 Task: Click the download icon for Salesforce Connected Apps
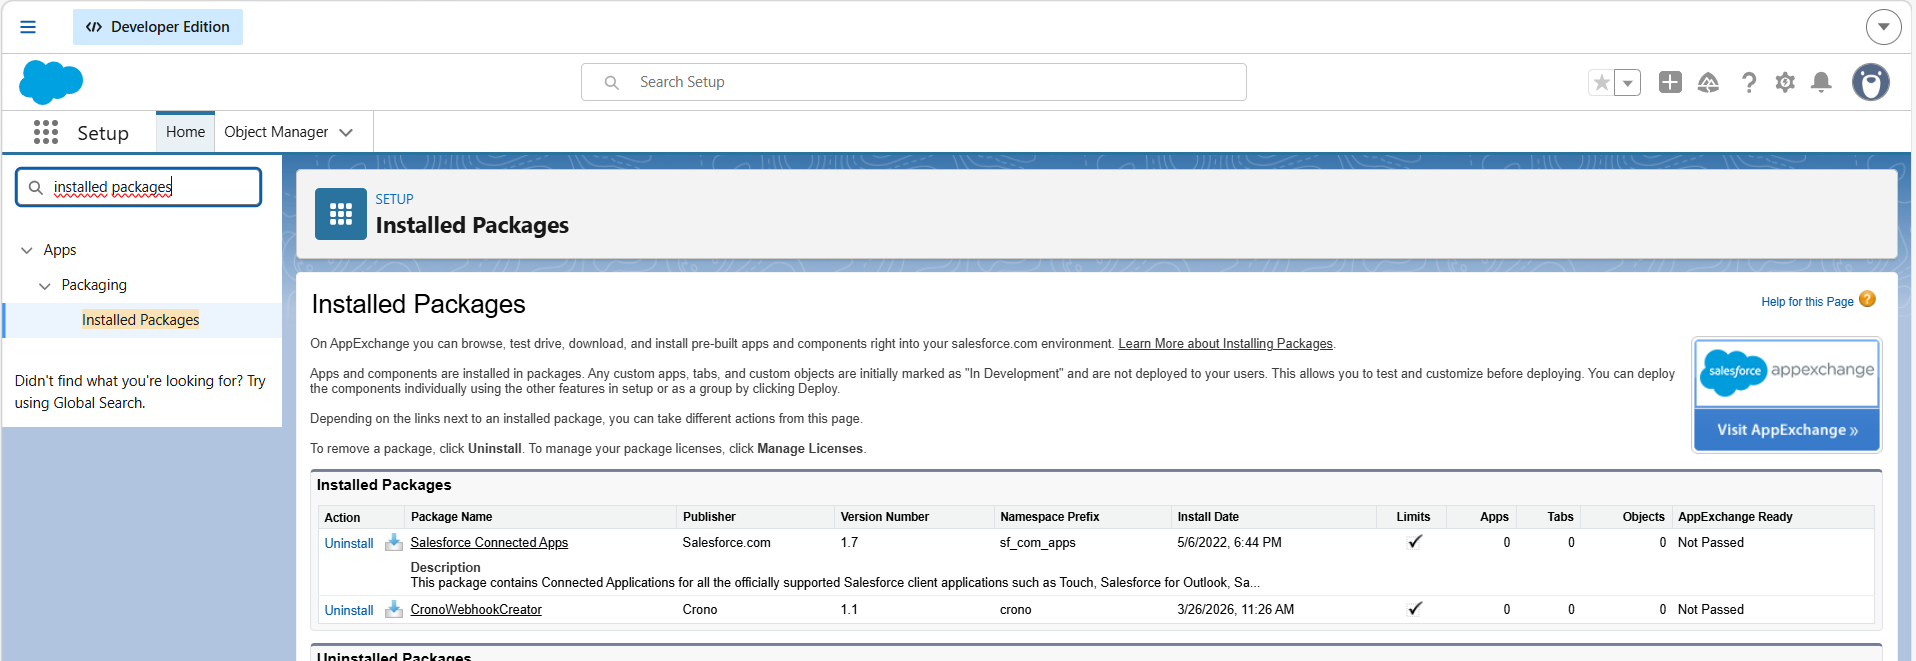click(x=394, y=542)
